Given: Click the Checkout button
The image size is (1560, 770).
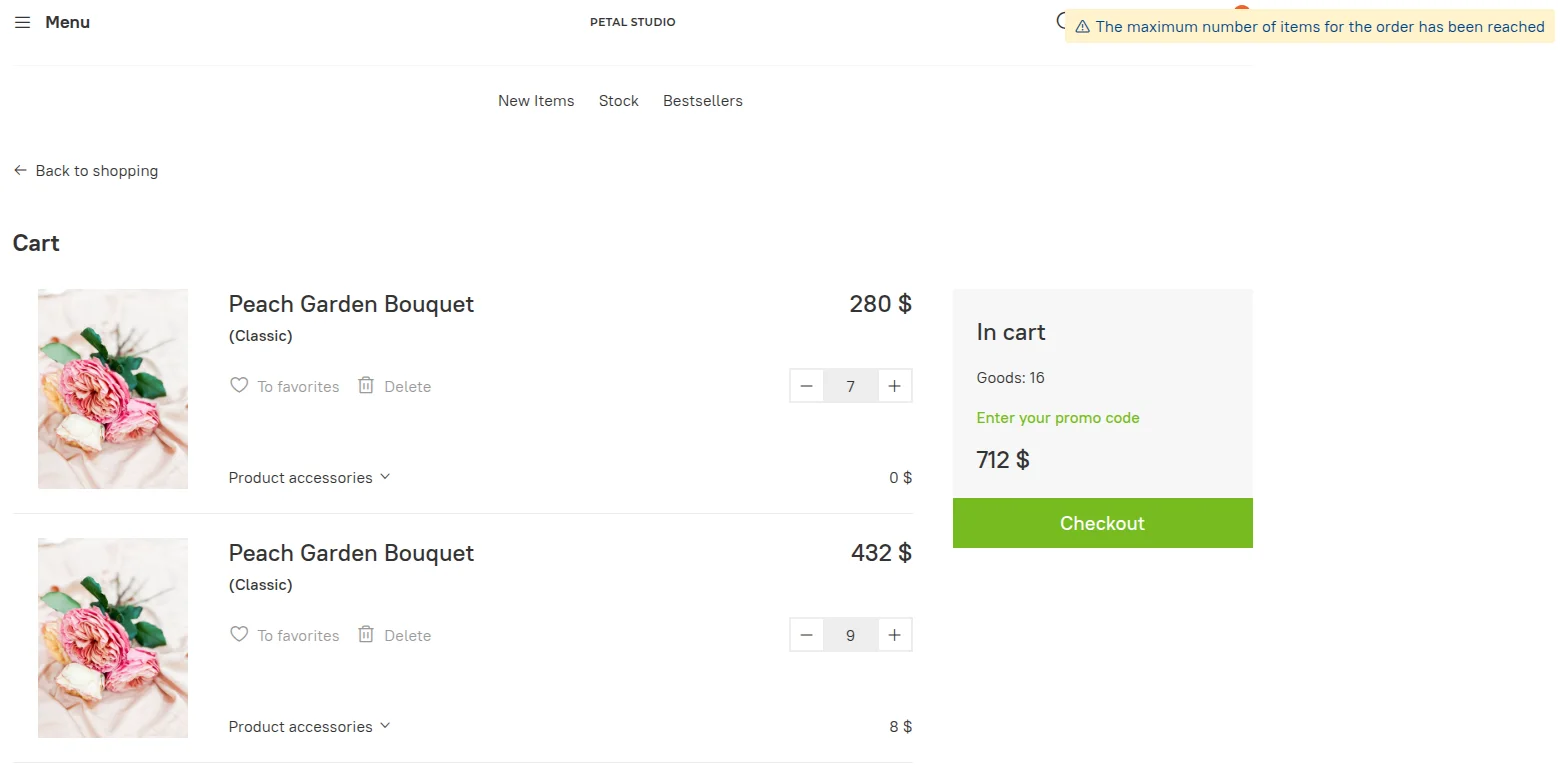Looking at the screenshot, I should [x=1102, y=523].
